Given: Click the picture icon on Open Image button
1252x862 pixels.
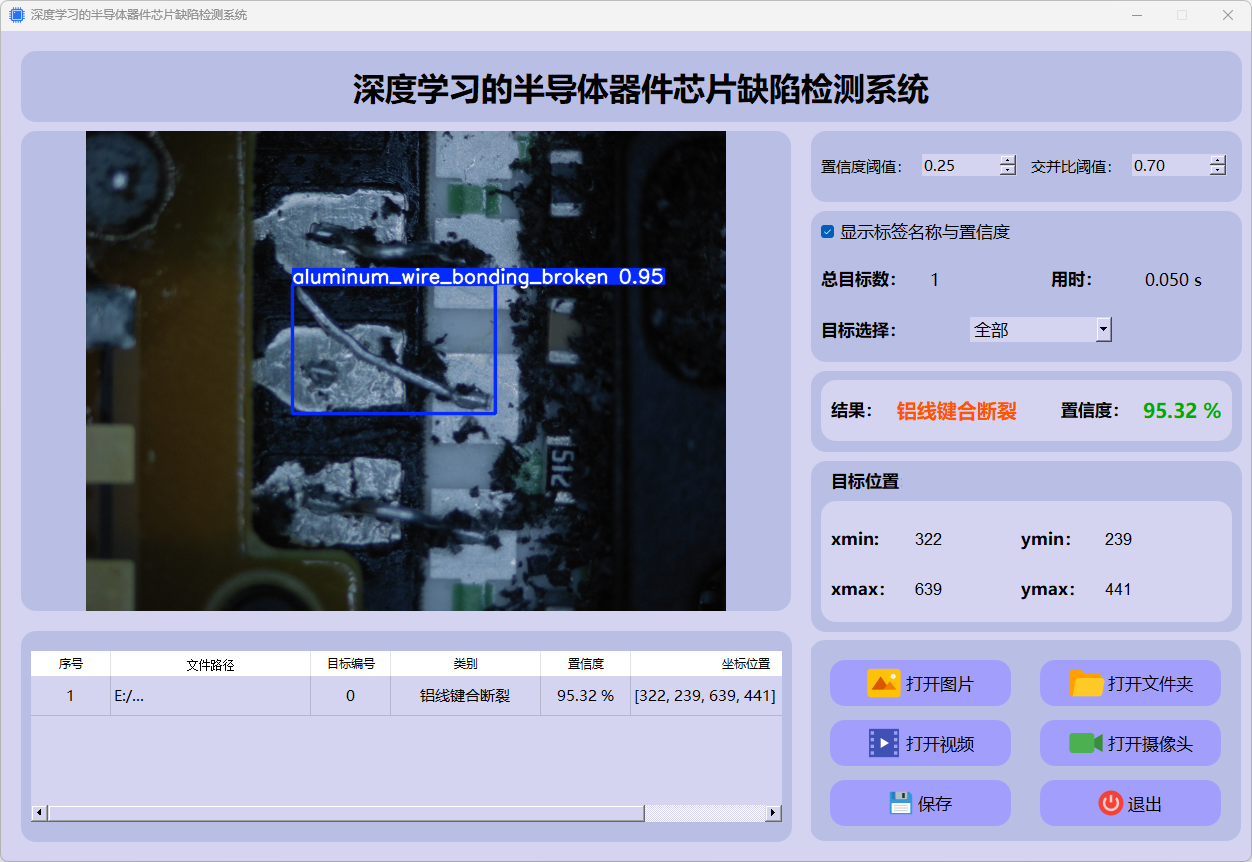Looking at the screenshot, I should [x=884, y=684].
